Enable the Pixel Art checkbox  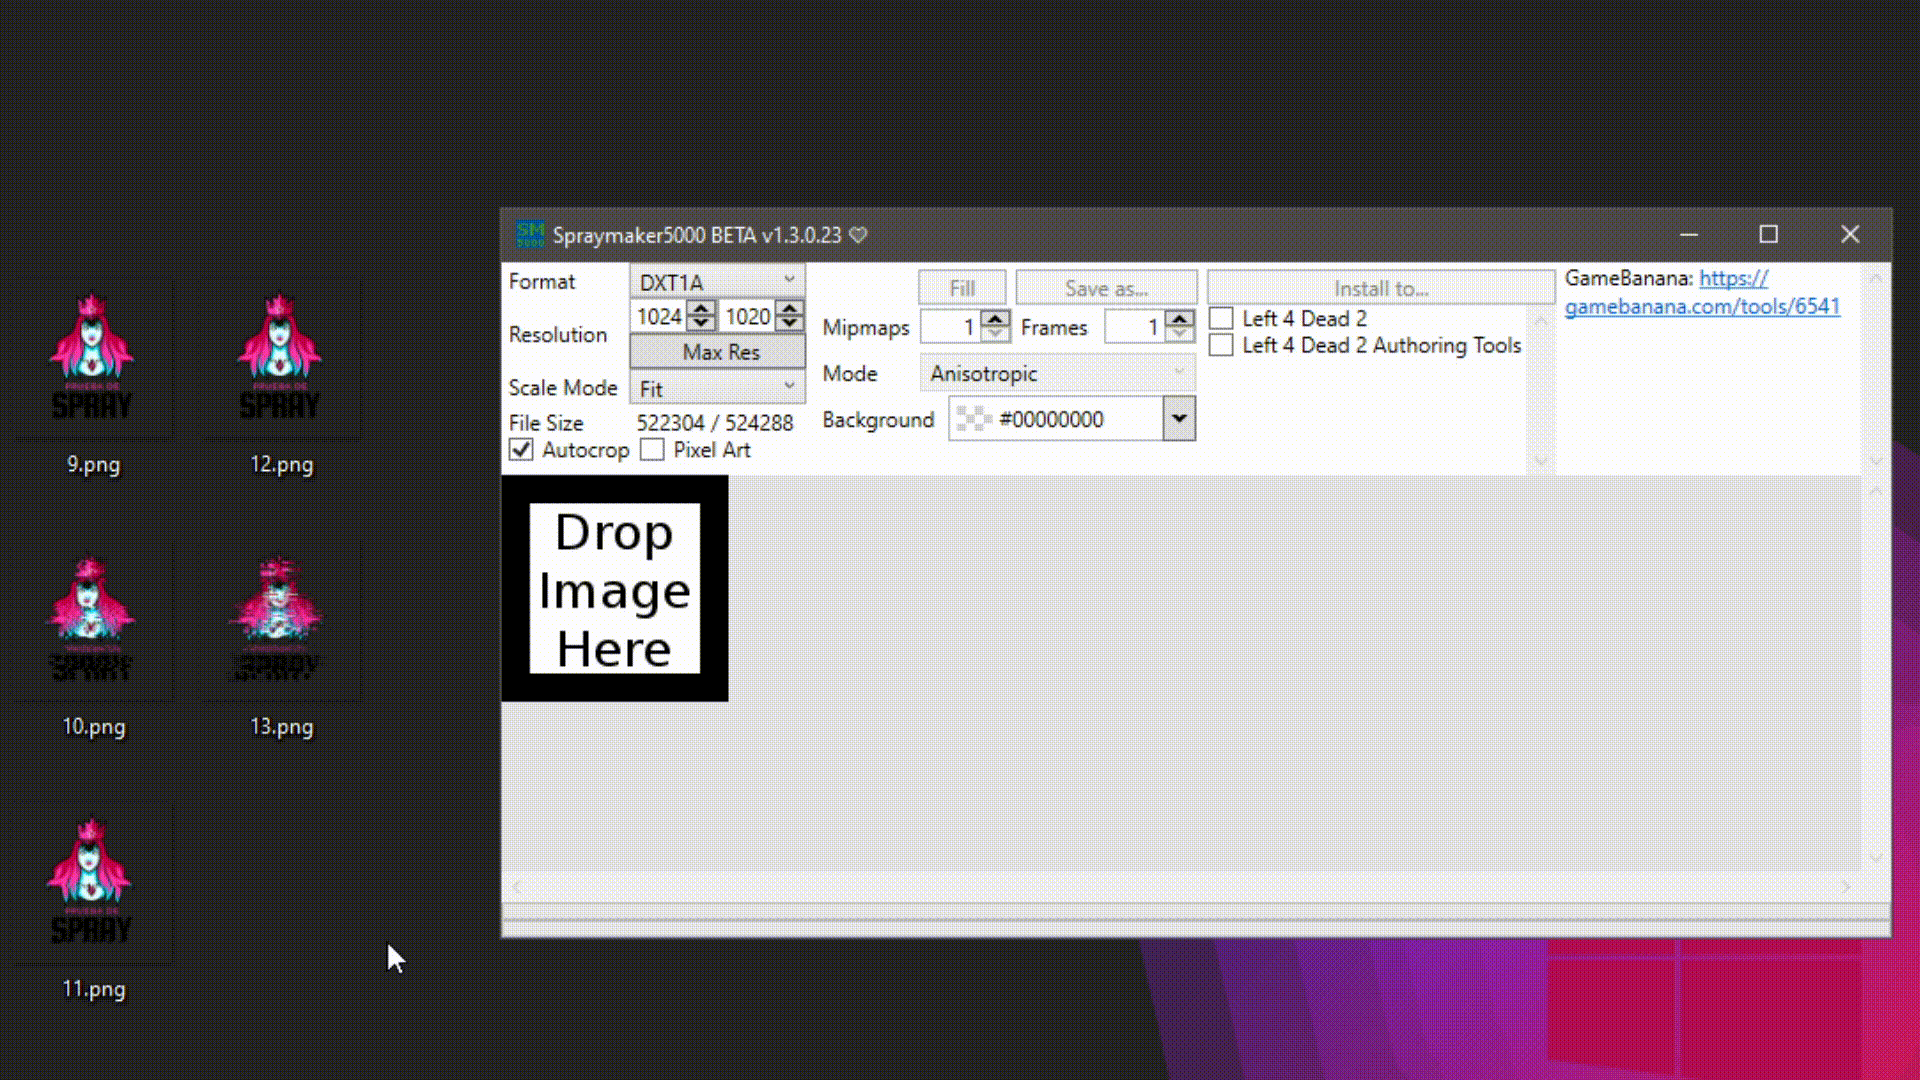coord(652,450)
